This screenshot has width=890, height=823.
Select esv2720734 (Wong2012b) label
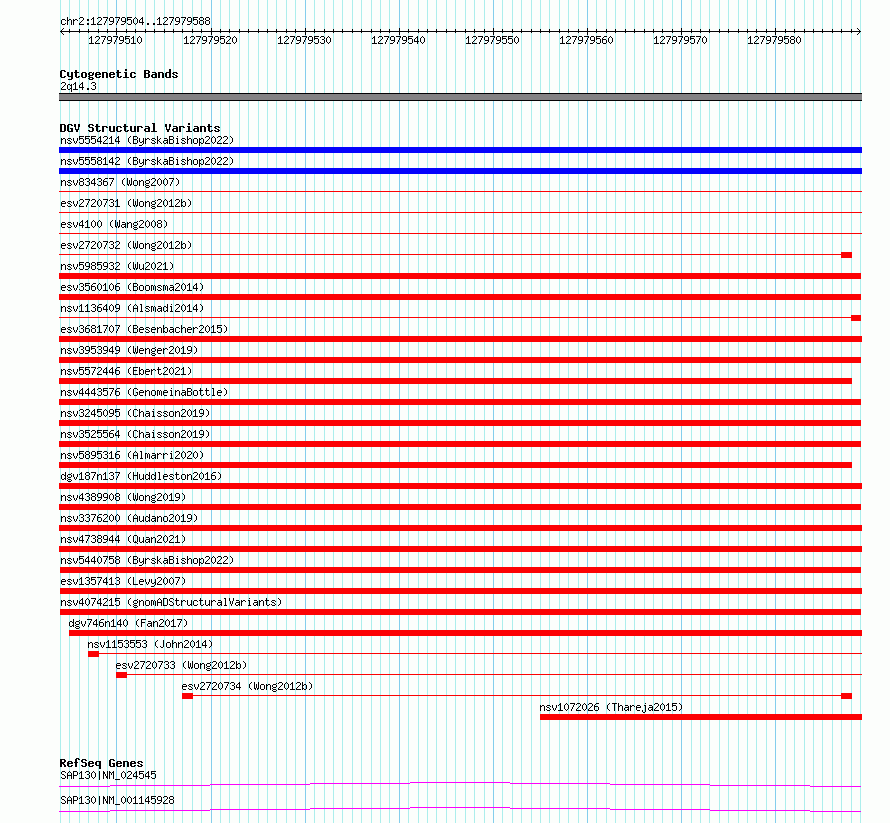pos(247,686)
